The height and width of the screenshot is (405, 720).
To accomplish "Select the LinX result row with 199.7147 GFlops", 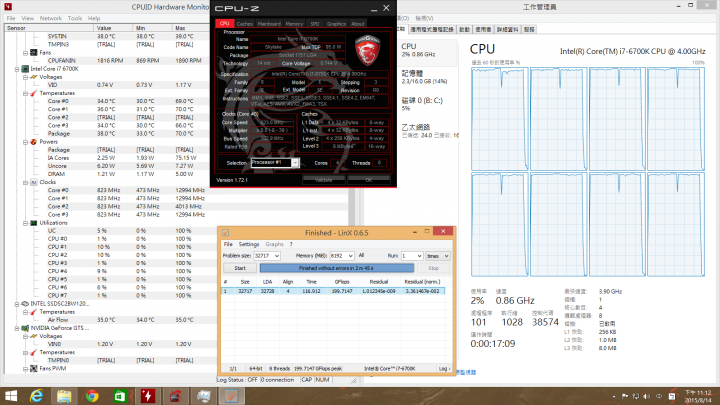I will coord(333,291).
